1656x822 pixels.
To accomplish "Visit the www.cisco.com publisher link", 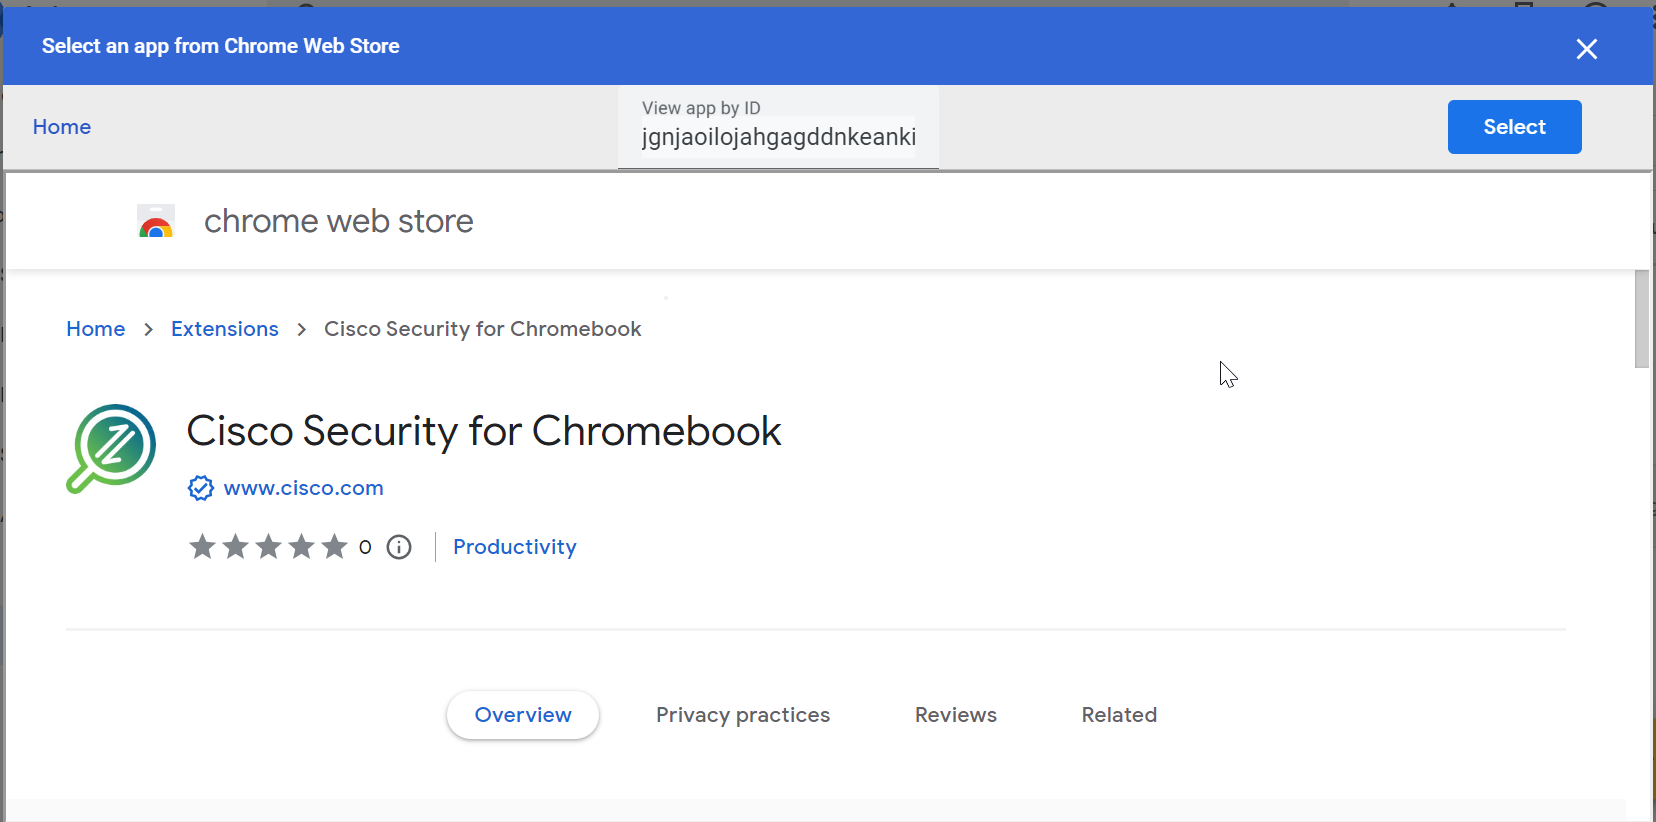I will coord(304,488).
